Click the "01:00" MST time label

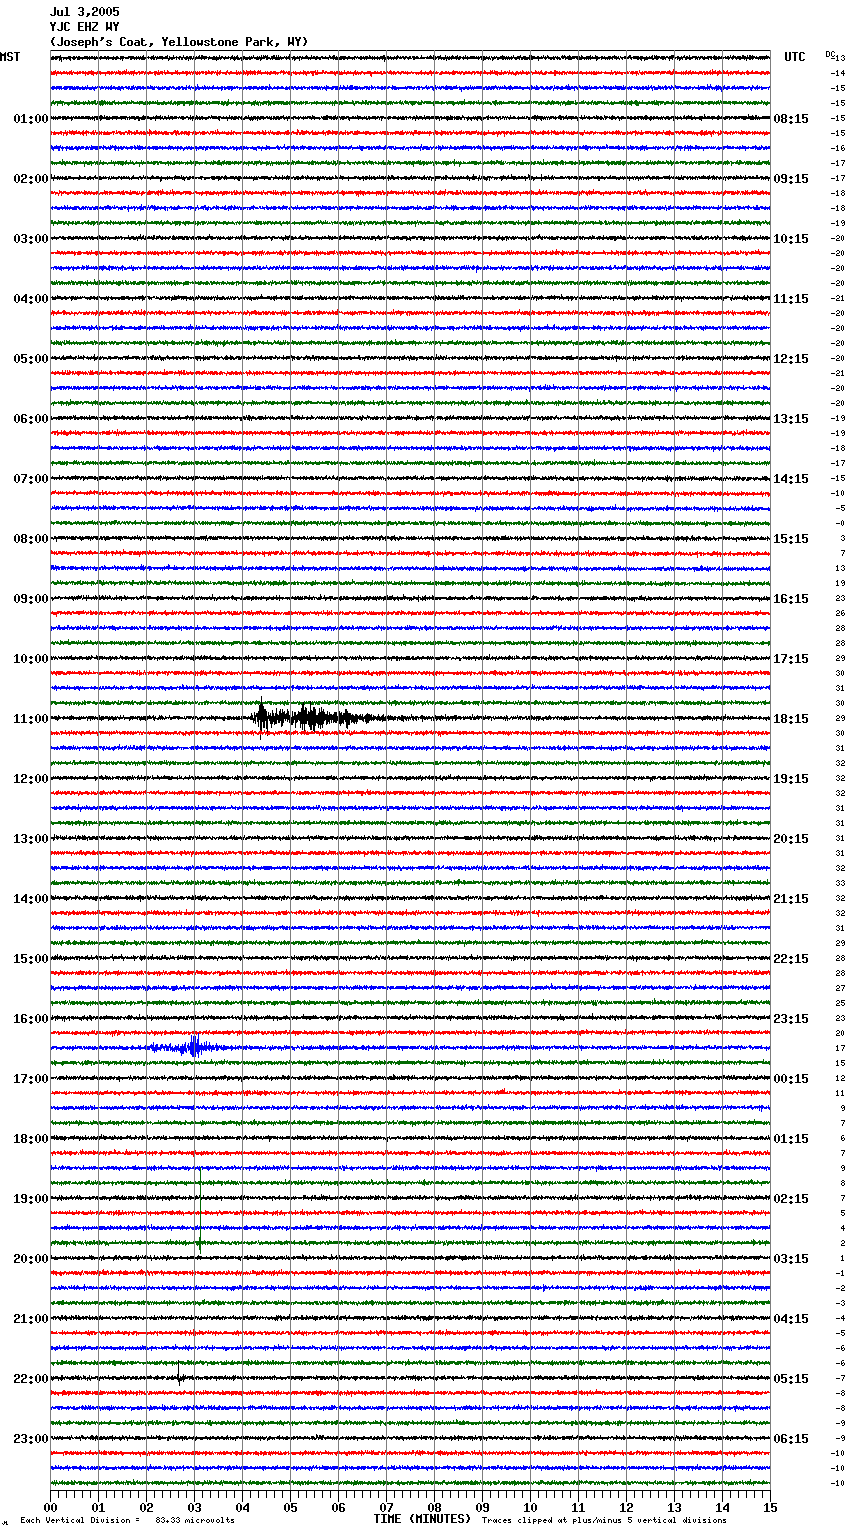point(31,119)
